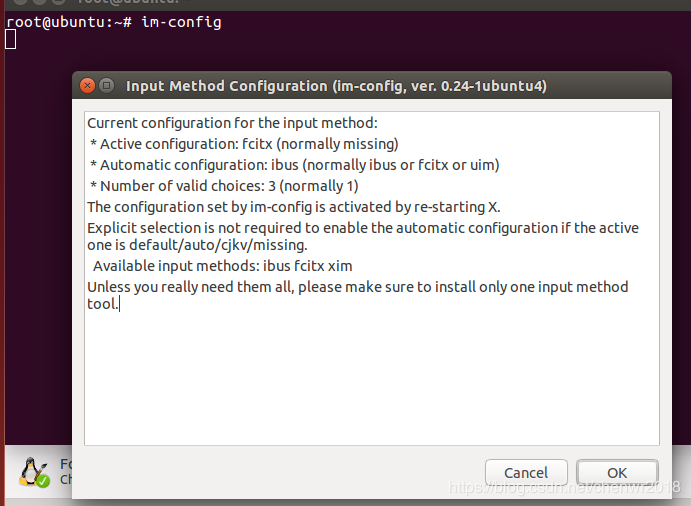Click the 'Active configuration: fcitx' line

pos(244,144)
